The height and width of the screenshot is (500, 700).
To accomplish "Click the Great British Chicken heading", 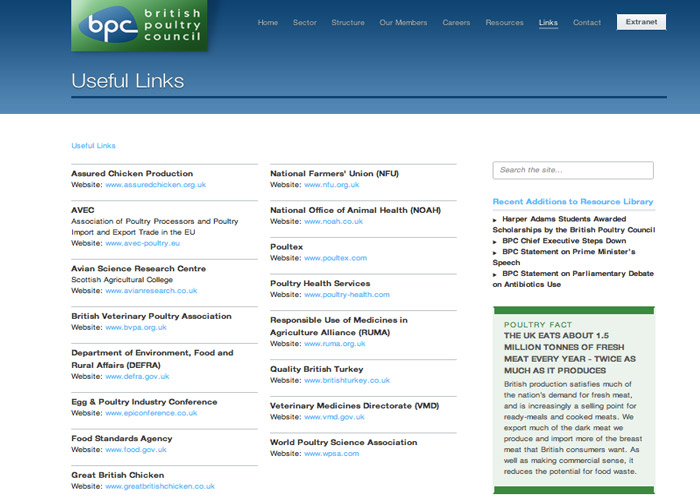I will (117, 475).
